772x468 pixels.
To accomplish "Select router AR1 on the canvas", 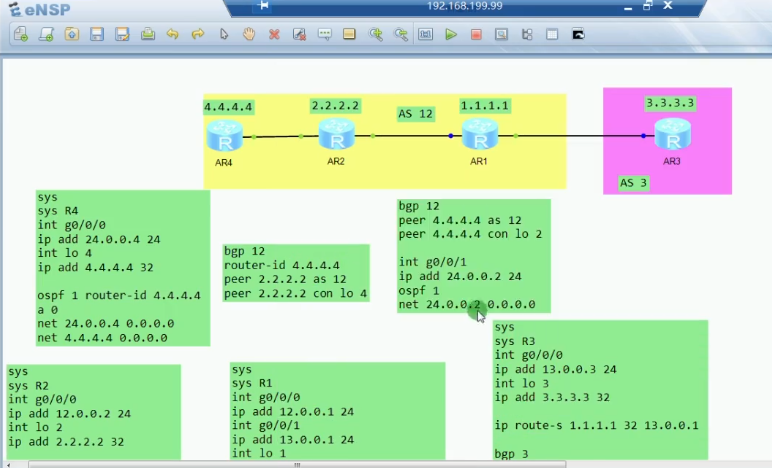I will click(480, 134).
